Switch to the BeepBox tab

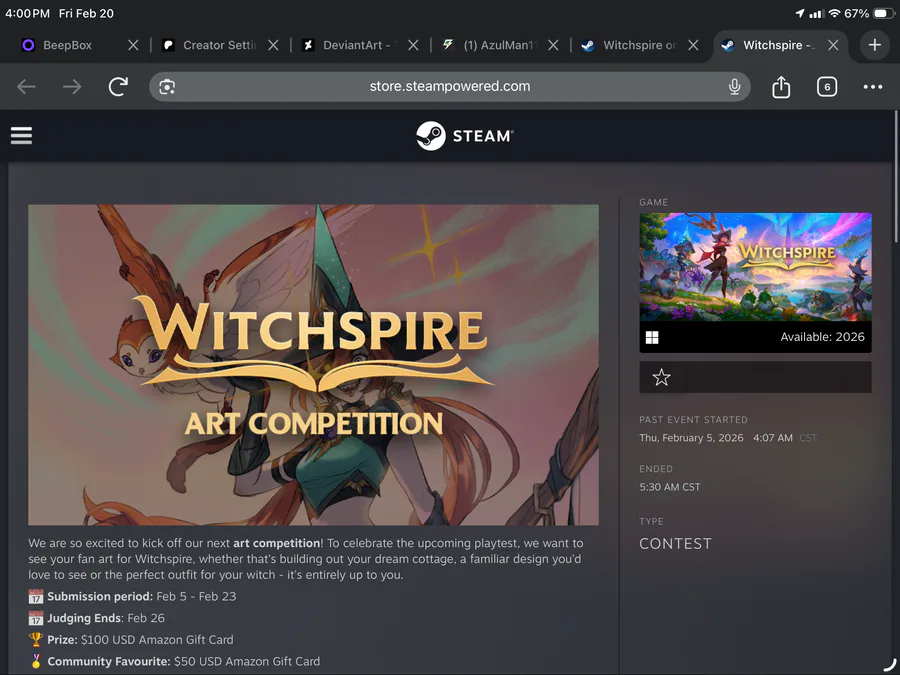[67, 45]
